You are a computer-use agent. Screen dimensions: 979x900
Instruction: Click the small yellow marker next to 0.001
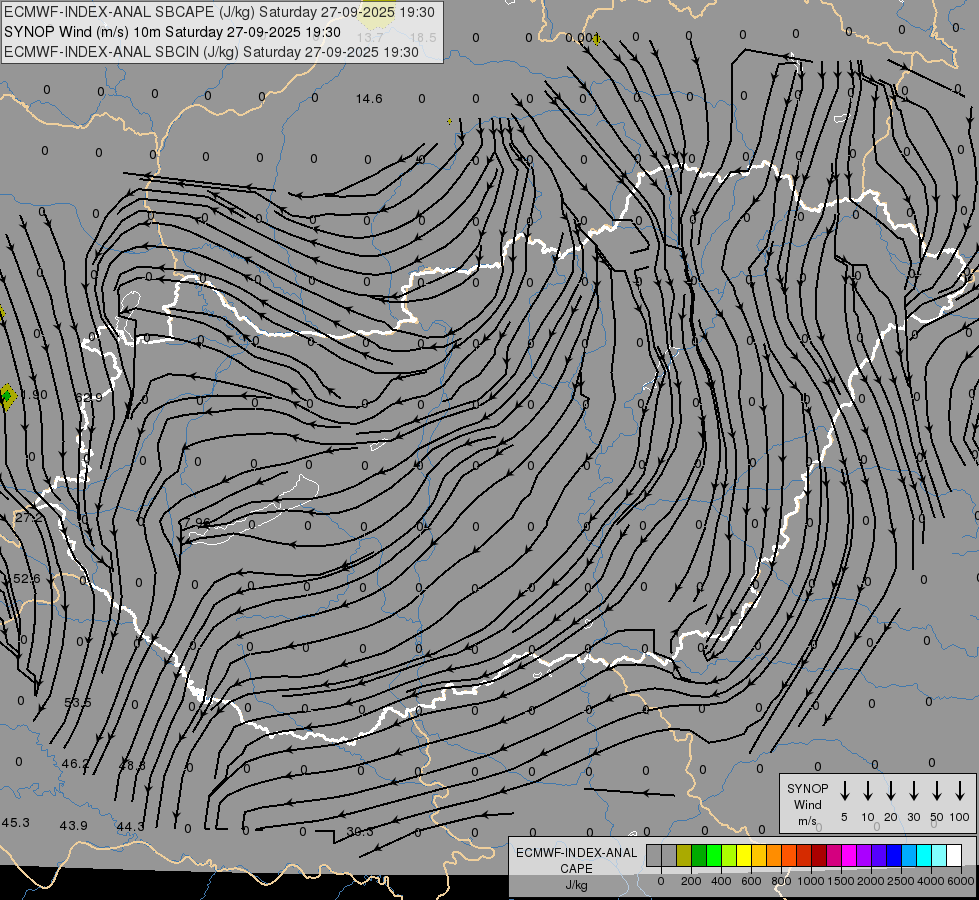point(597,40)
